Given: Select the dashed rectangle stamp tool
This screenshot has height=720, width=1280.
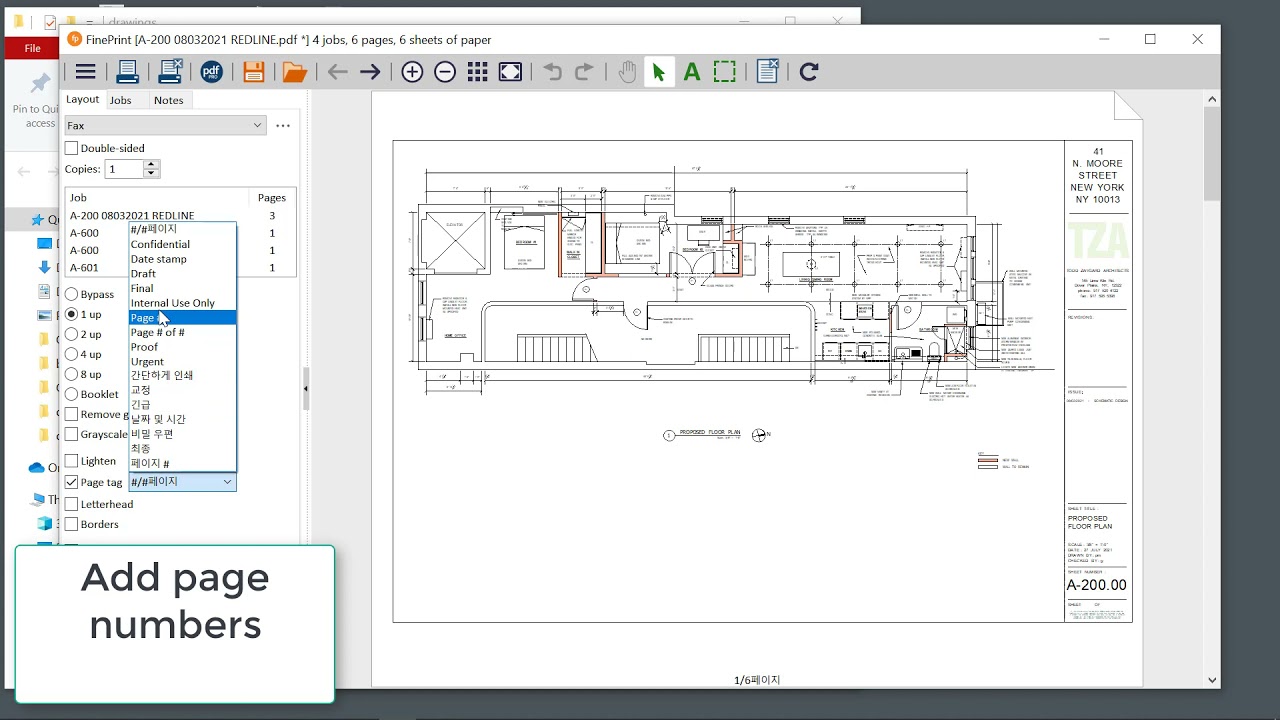Looking at the screenshot, I should coord(724,71).
